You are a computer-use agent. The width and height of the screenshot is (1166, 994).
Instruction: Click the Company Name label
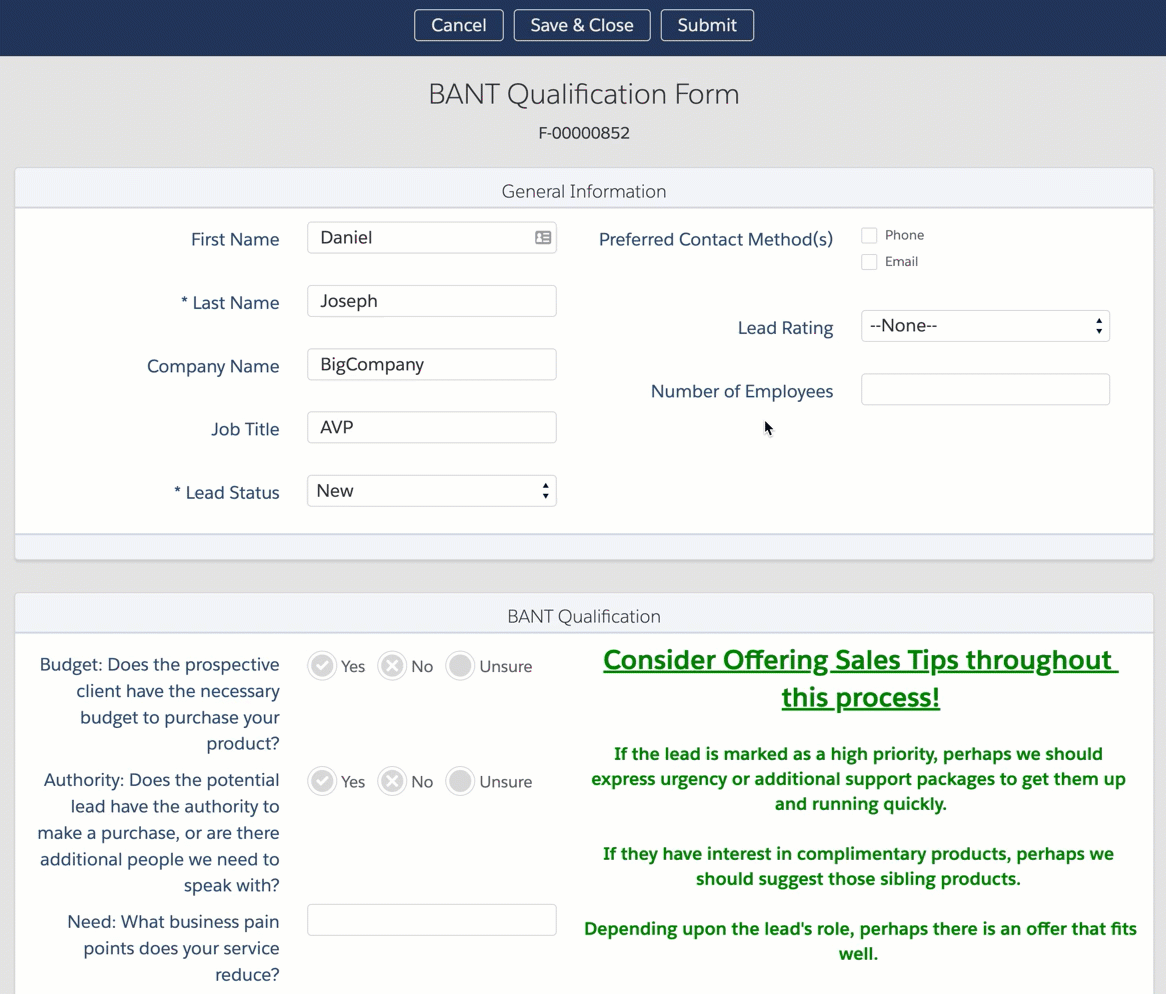tap(213, 366)
